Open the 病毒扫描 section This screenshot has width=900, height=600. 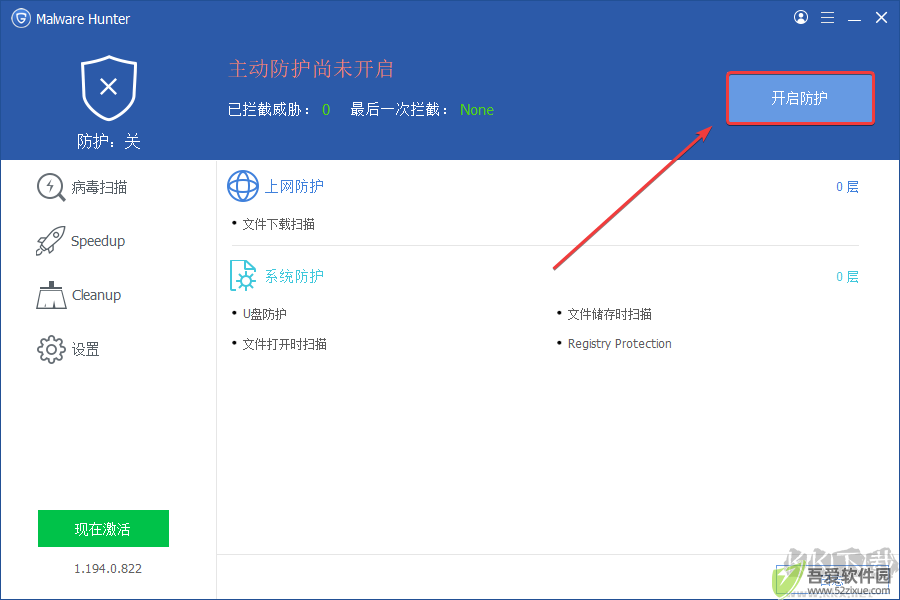99,187
